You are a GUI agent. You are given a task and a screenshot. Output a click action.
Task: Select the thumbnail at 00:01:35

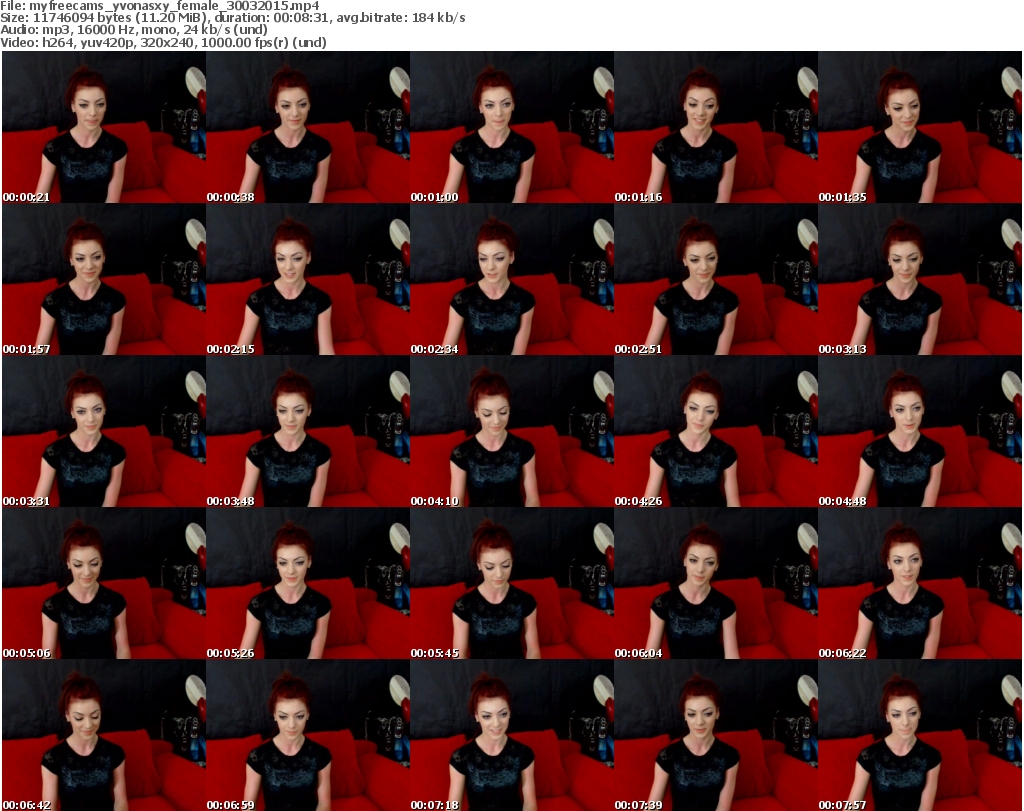[x=920, y=127]
